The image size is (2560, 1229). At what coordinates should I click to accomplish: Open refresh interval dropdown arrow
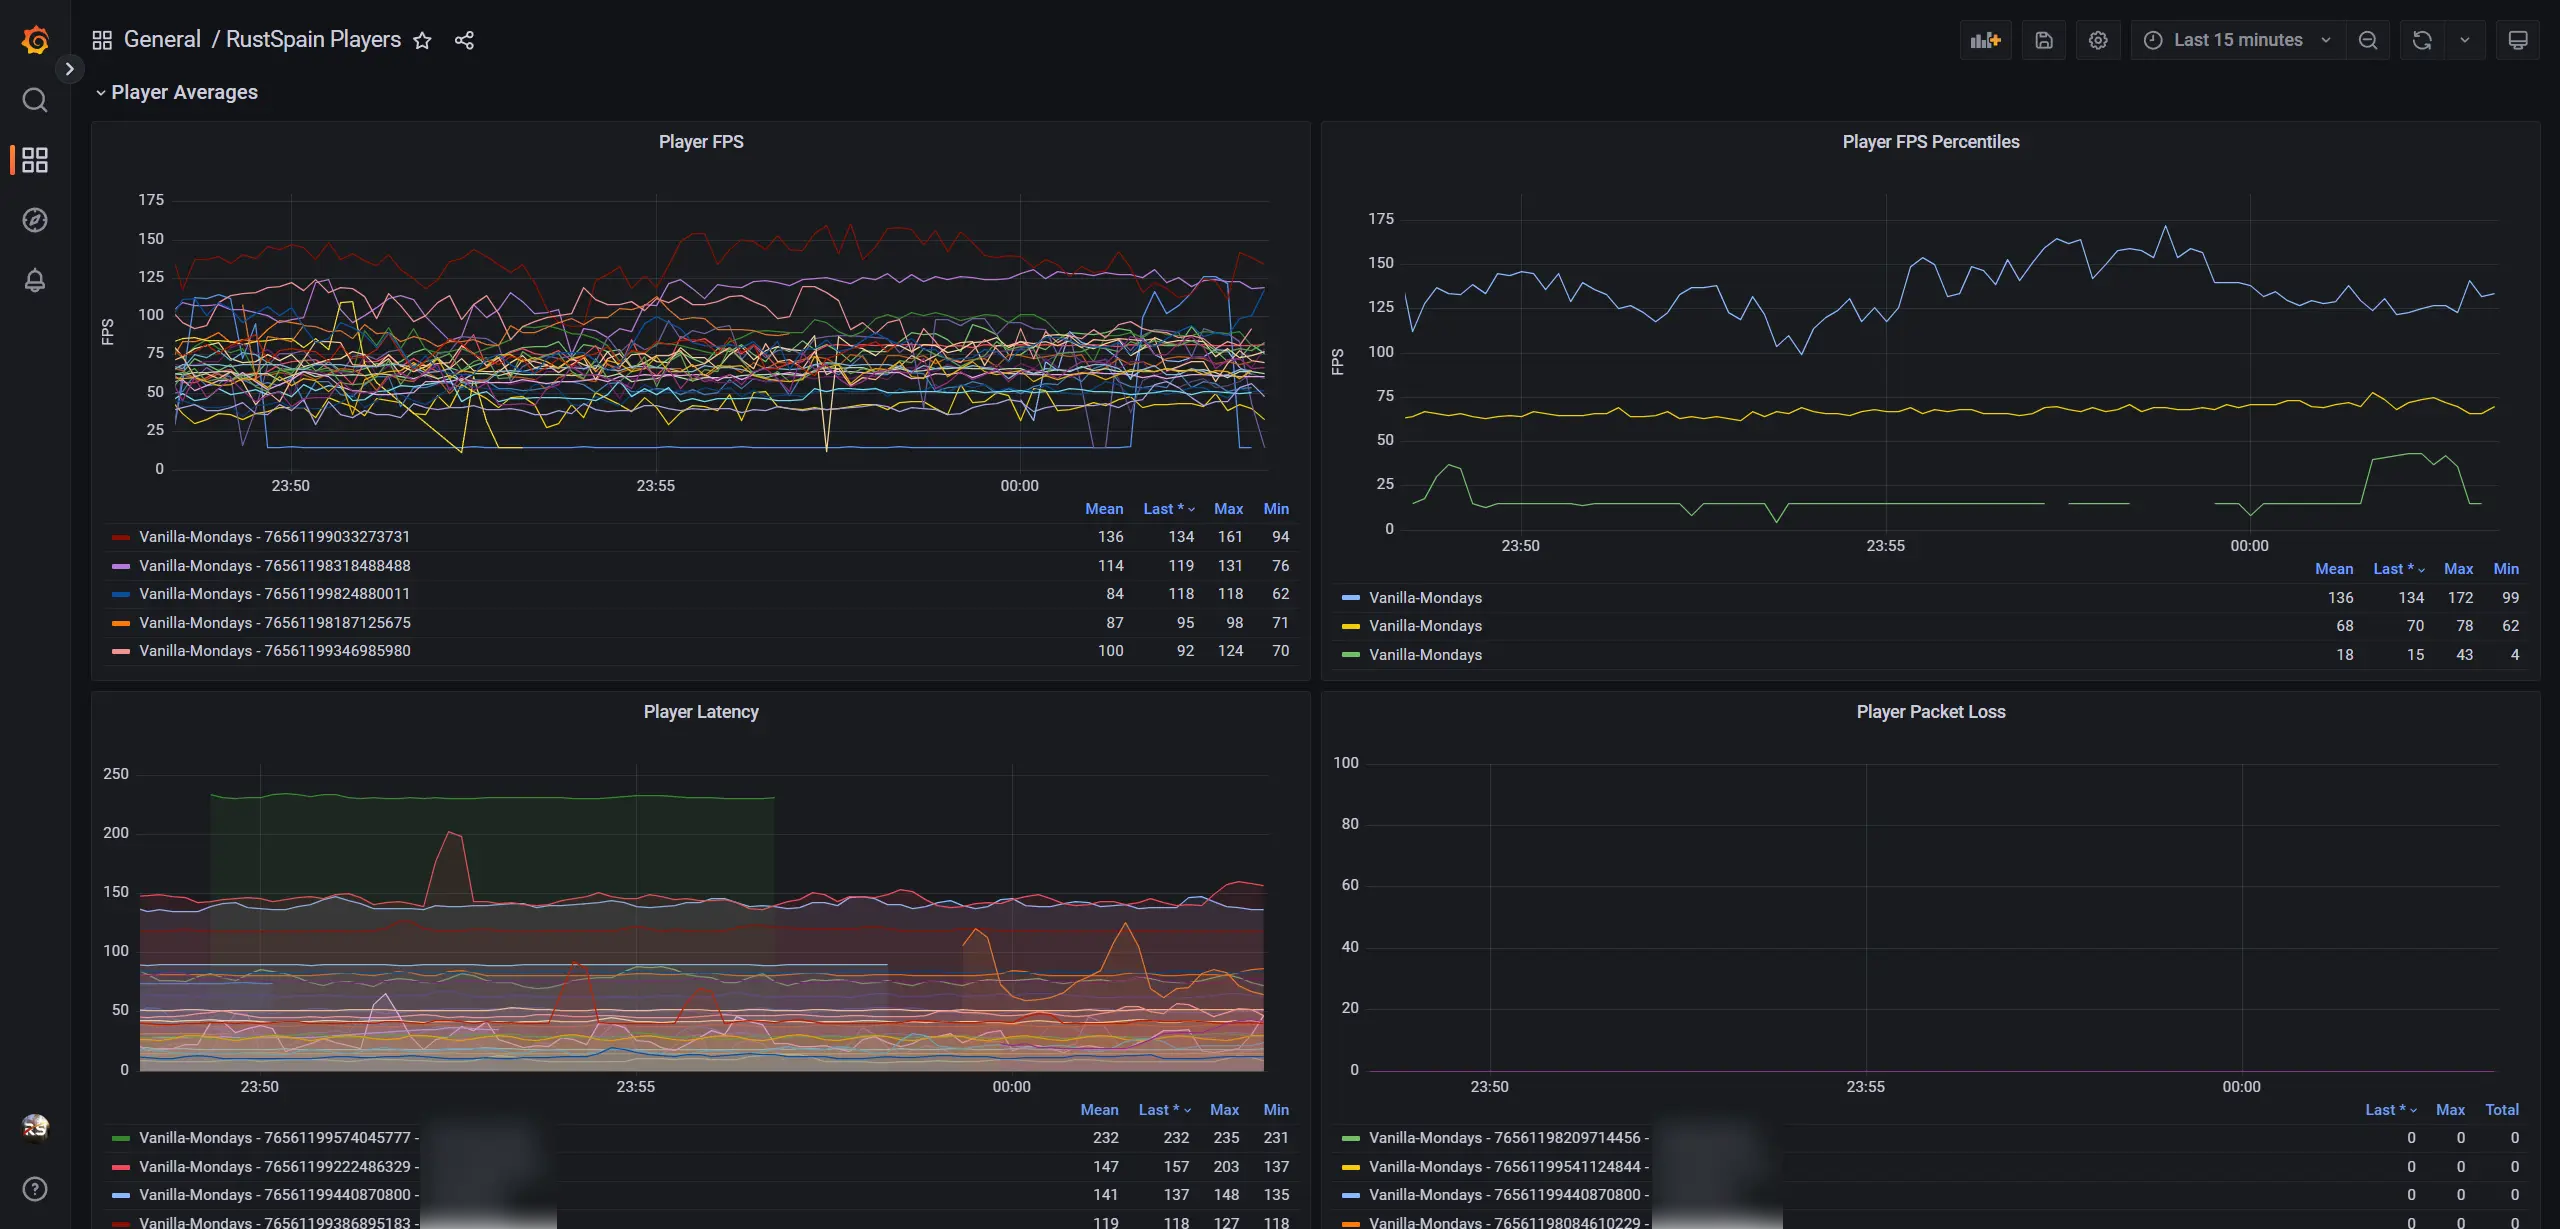click(x=2465, y=40)
